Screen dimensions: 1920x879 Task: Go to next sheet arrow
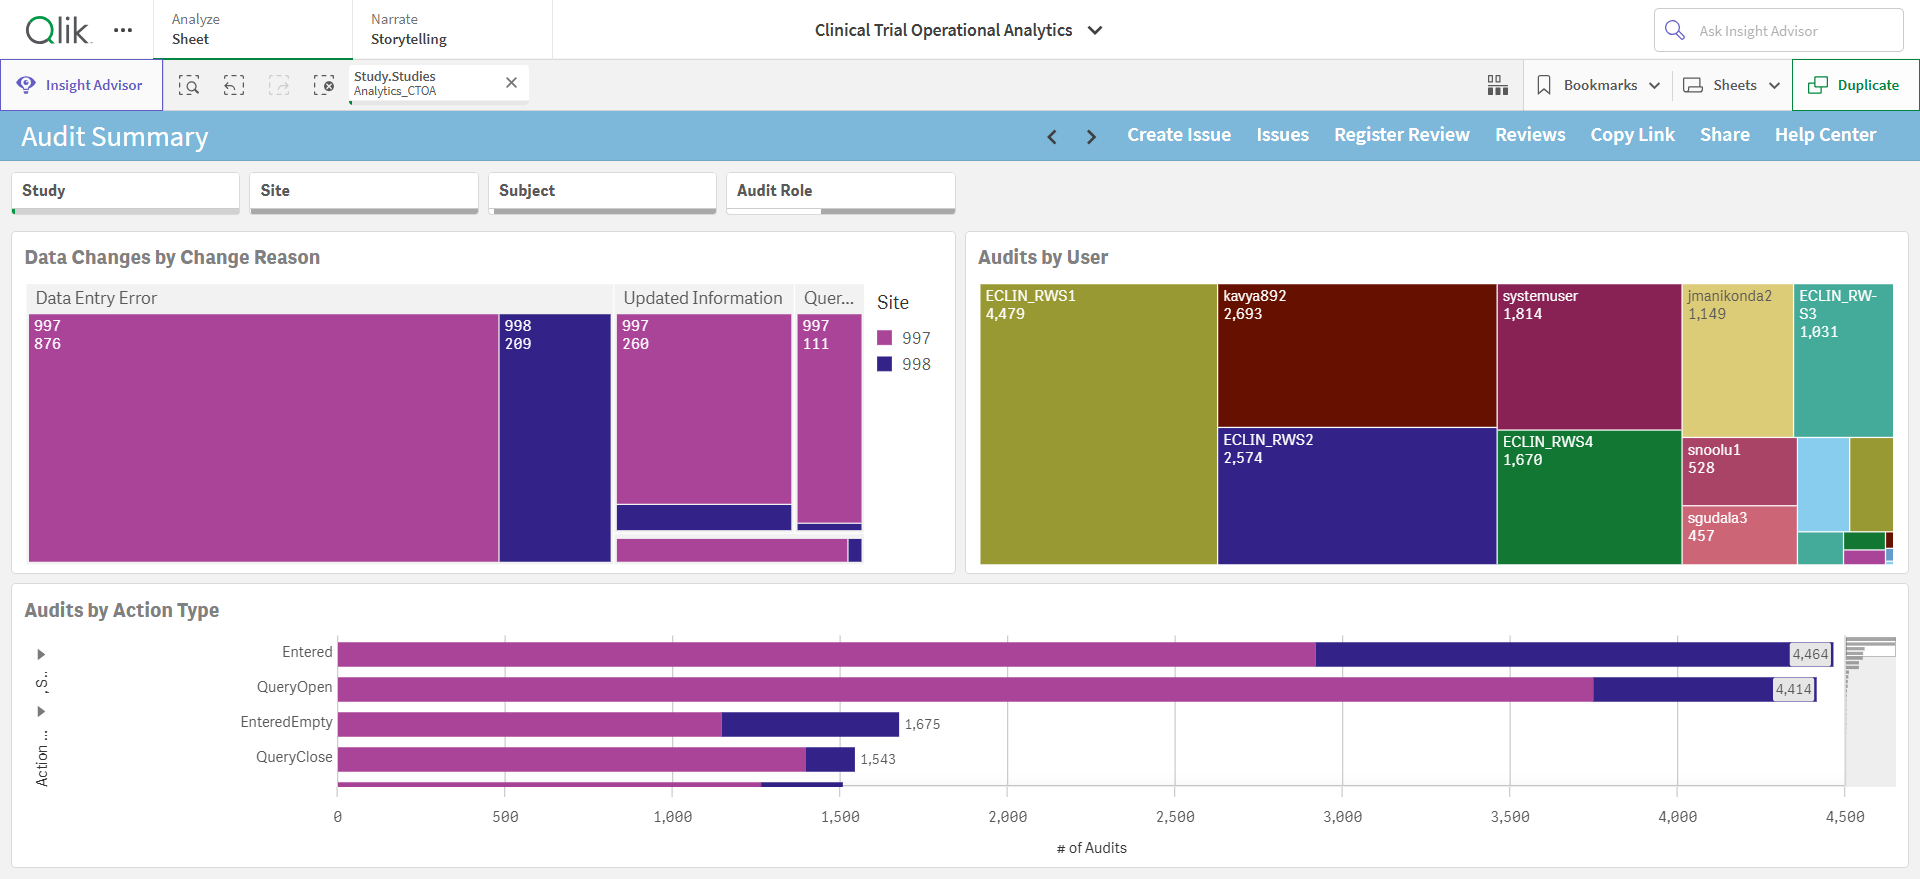[x=1091, y=136]
